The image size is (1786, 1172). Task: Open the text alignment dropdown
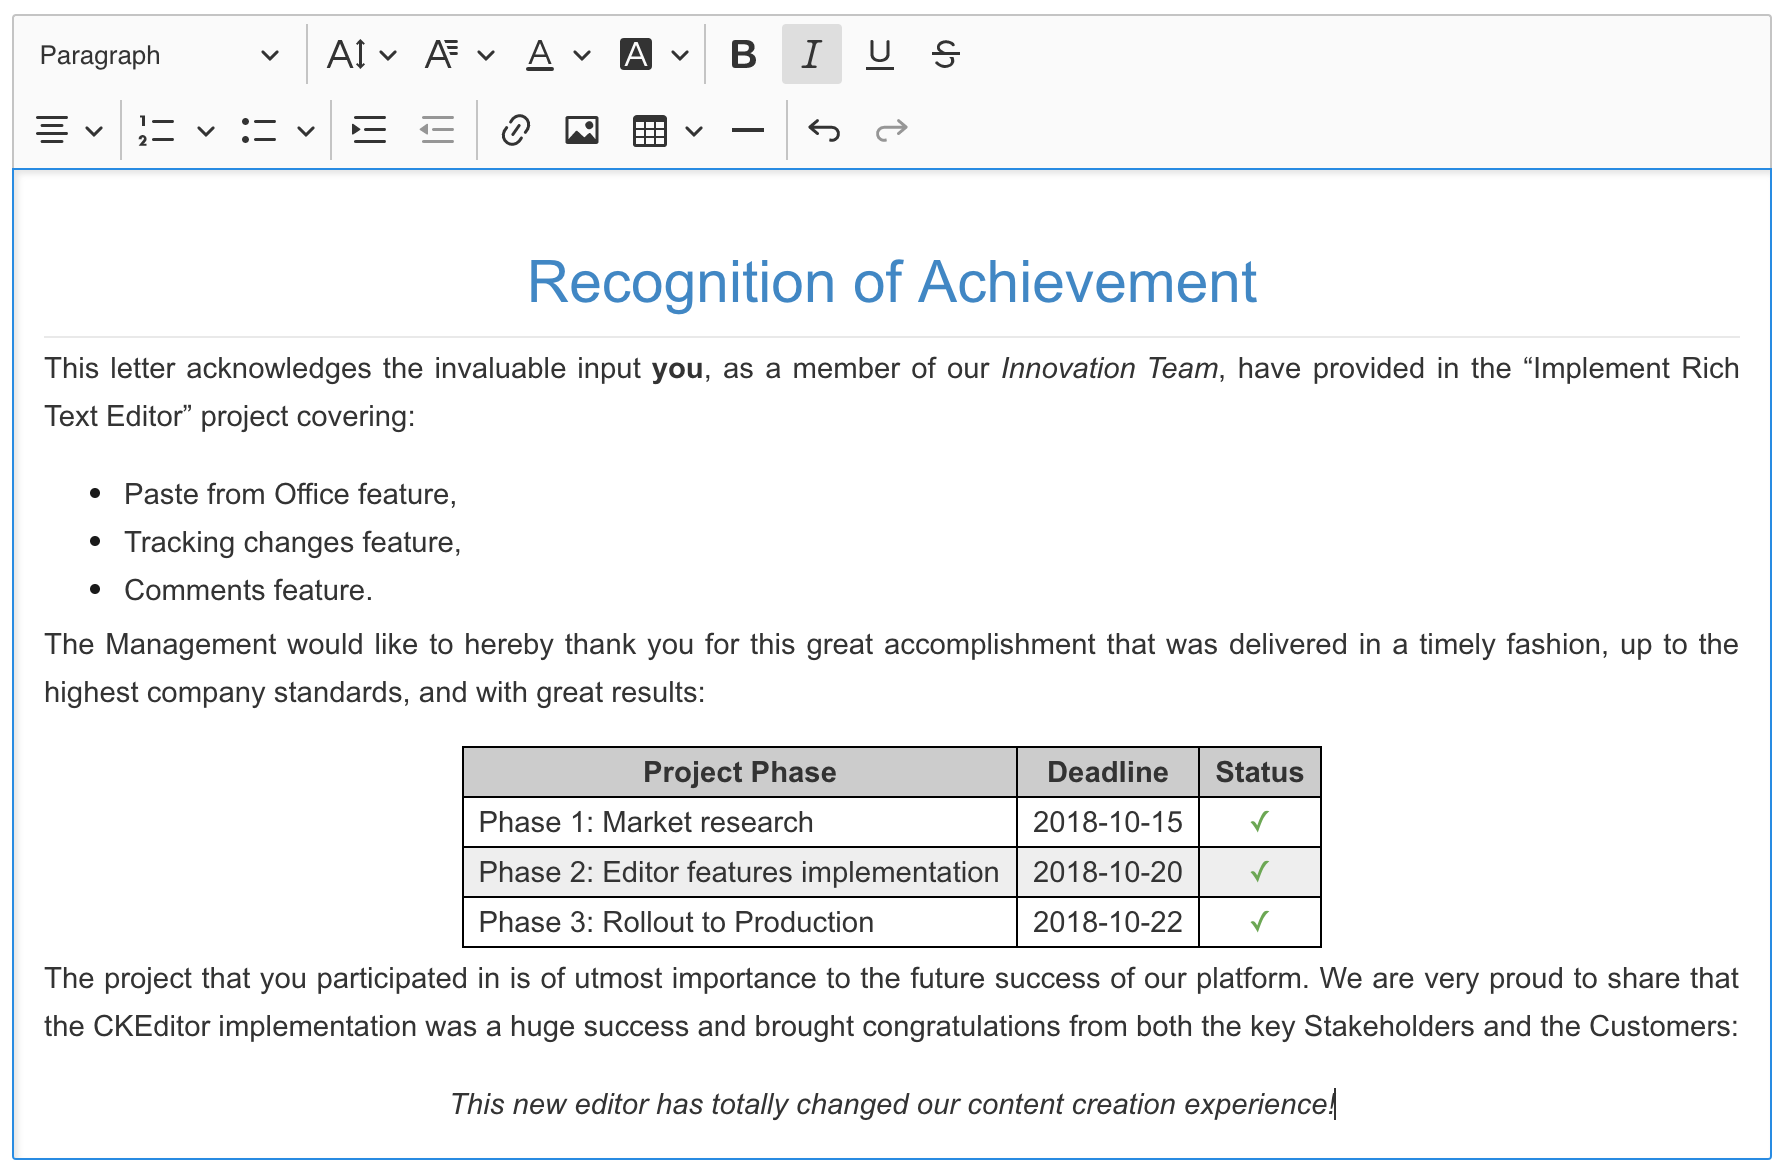tap(69, 130)
